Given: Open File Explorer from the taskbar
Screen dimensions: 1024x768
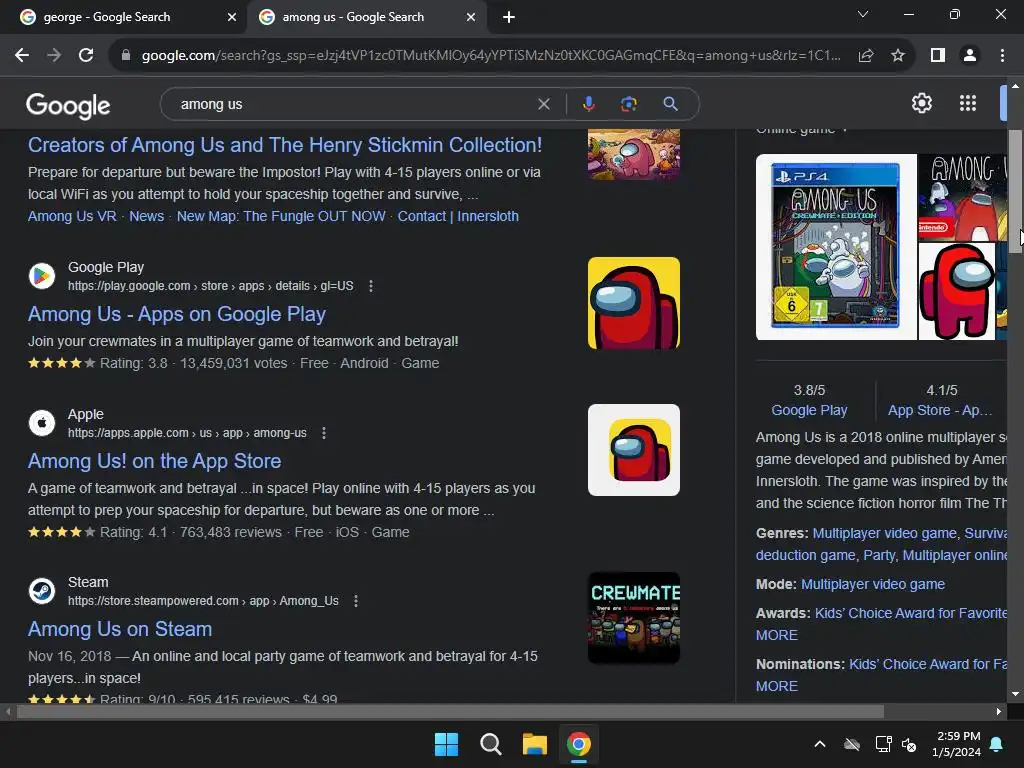Looking at the screenshot, I should pos(534,744).
